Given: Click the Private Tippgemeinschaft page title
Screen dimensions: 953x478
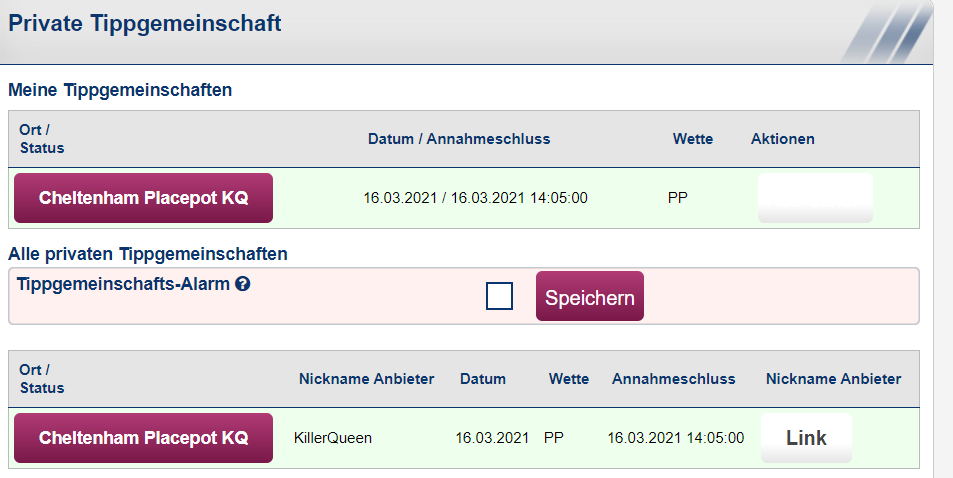Looking at the screenshot, I should [x=145, y=23].
